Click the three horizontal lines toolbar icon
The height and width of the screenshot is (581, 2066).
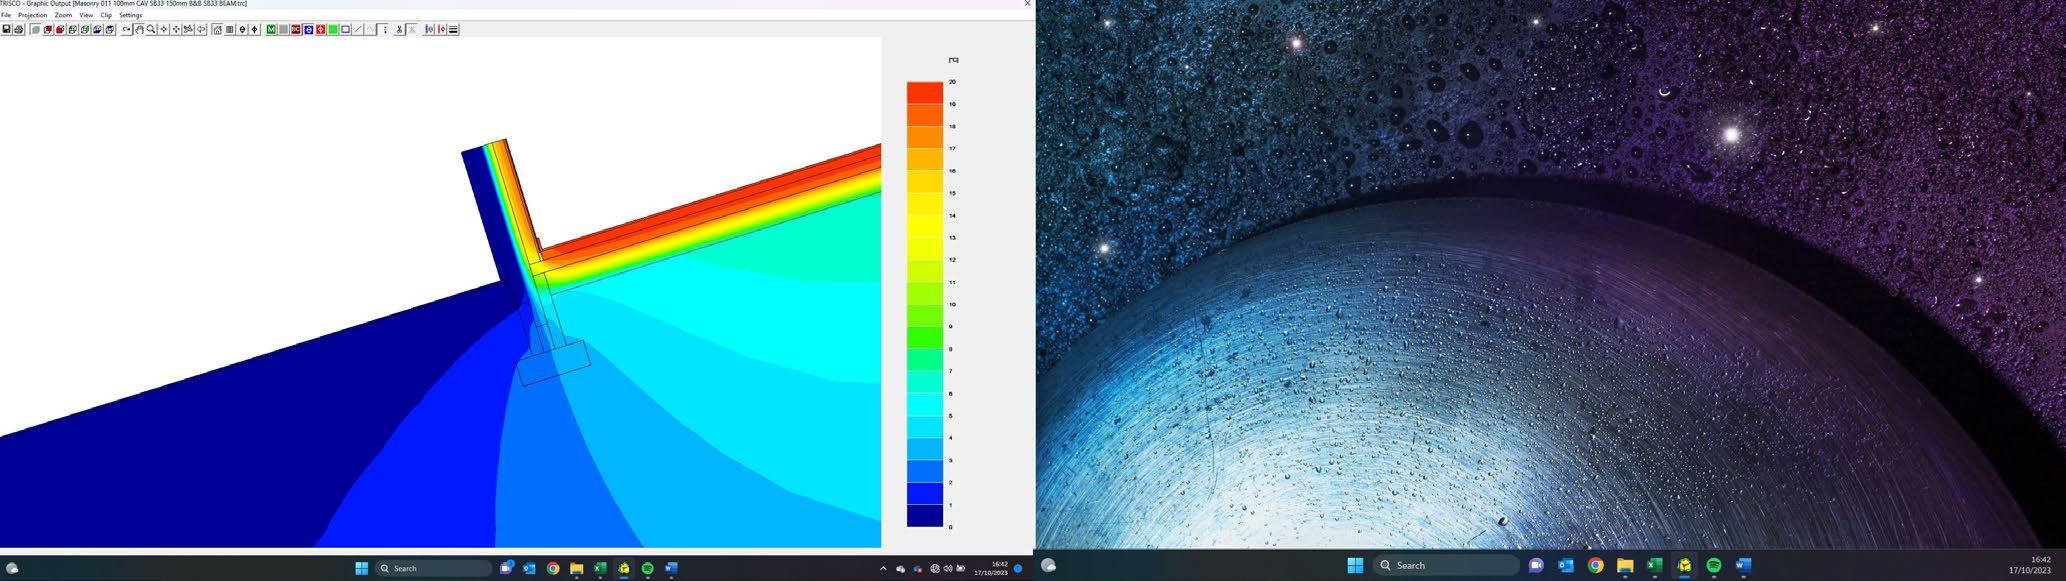[453, 30]
